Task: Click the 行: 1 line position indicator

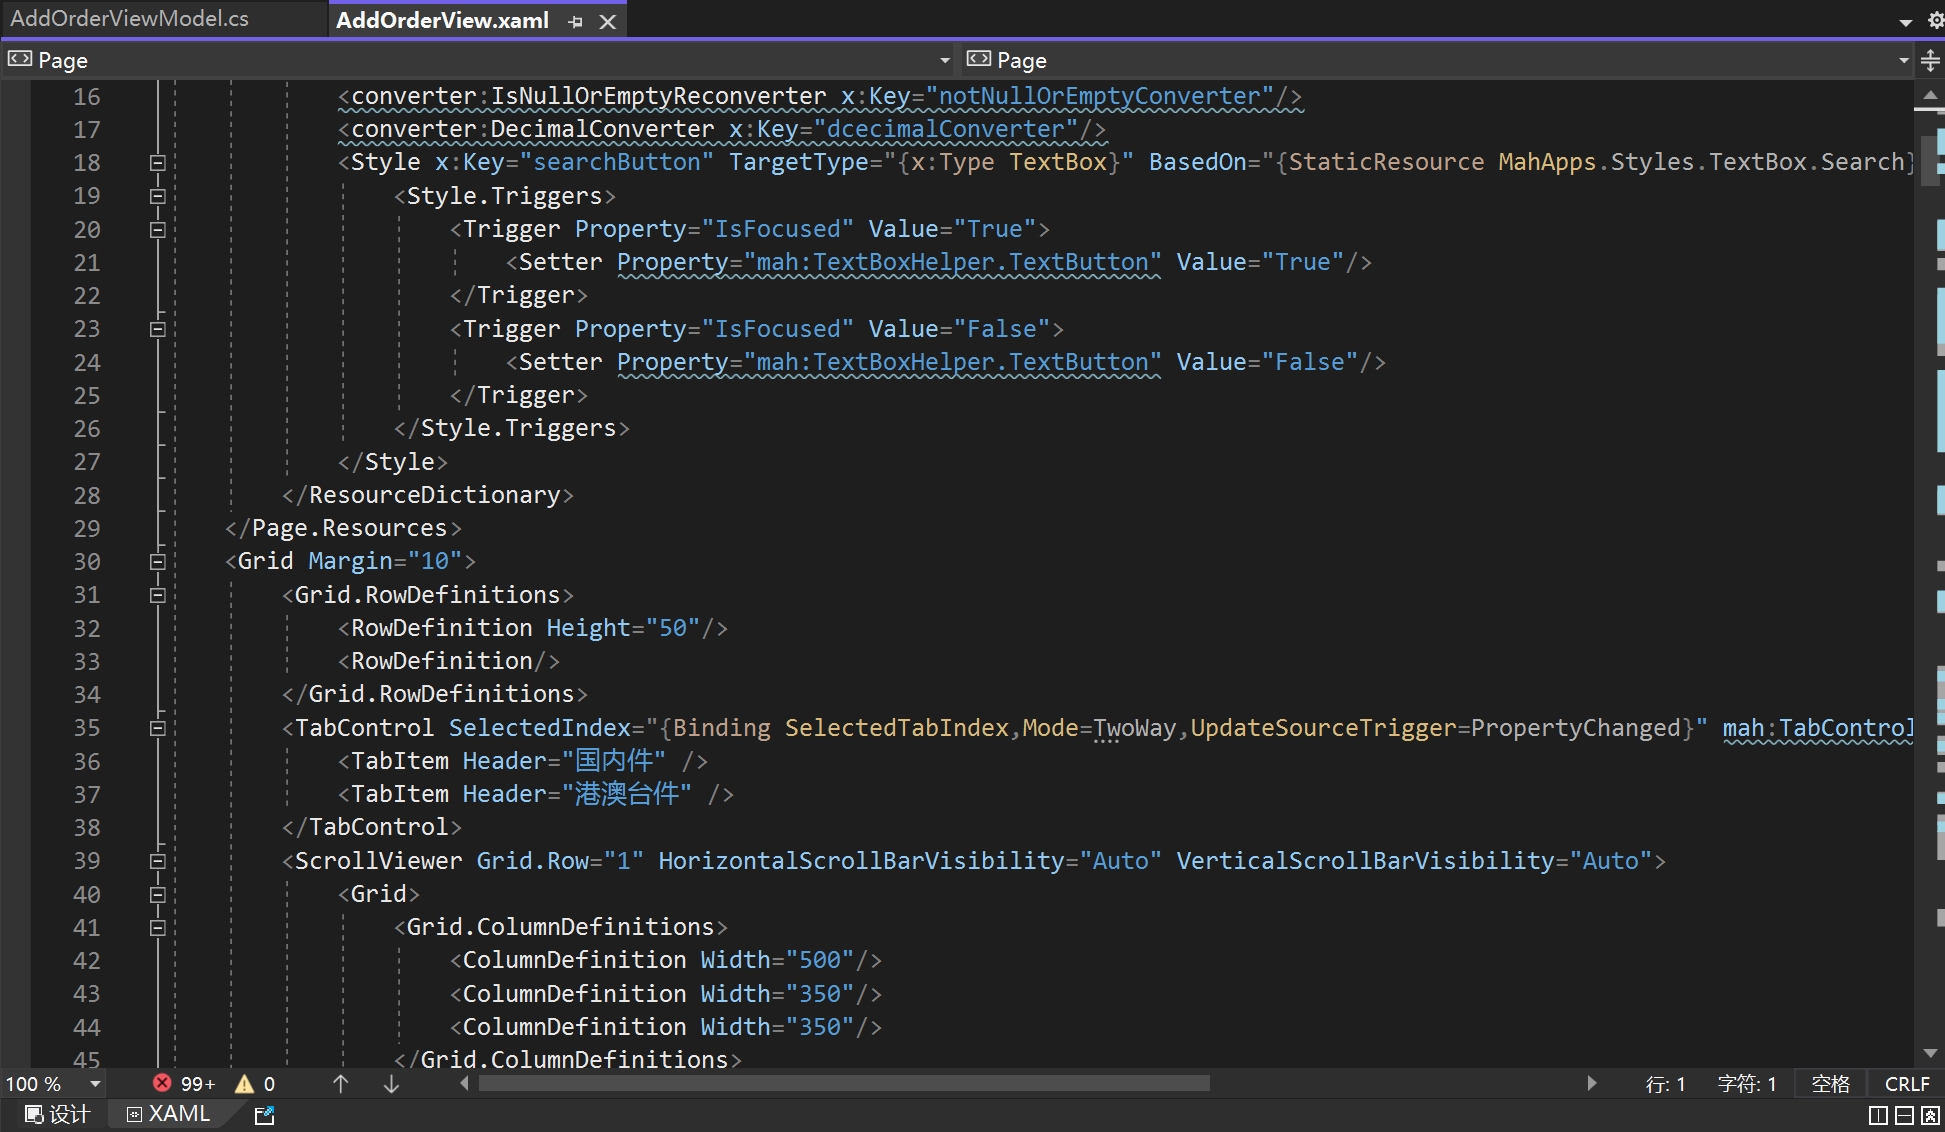Action: coord(1665,1083)
